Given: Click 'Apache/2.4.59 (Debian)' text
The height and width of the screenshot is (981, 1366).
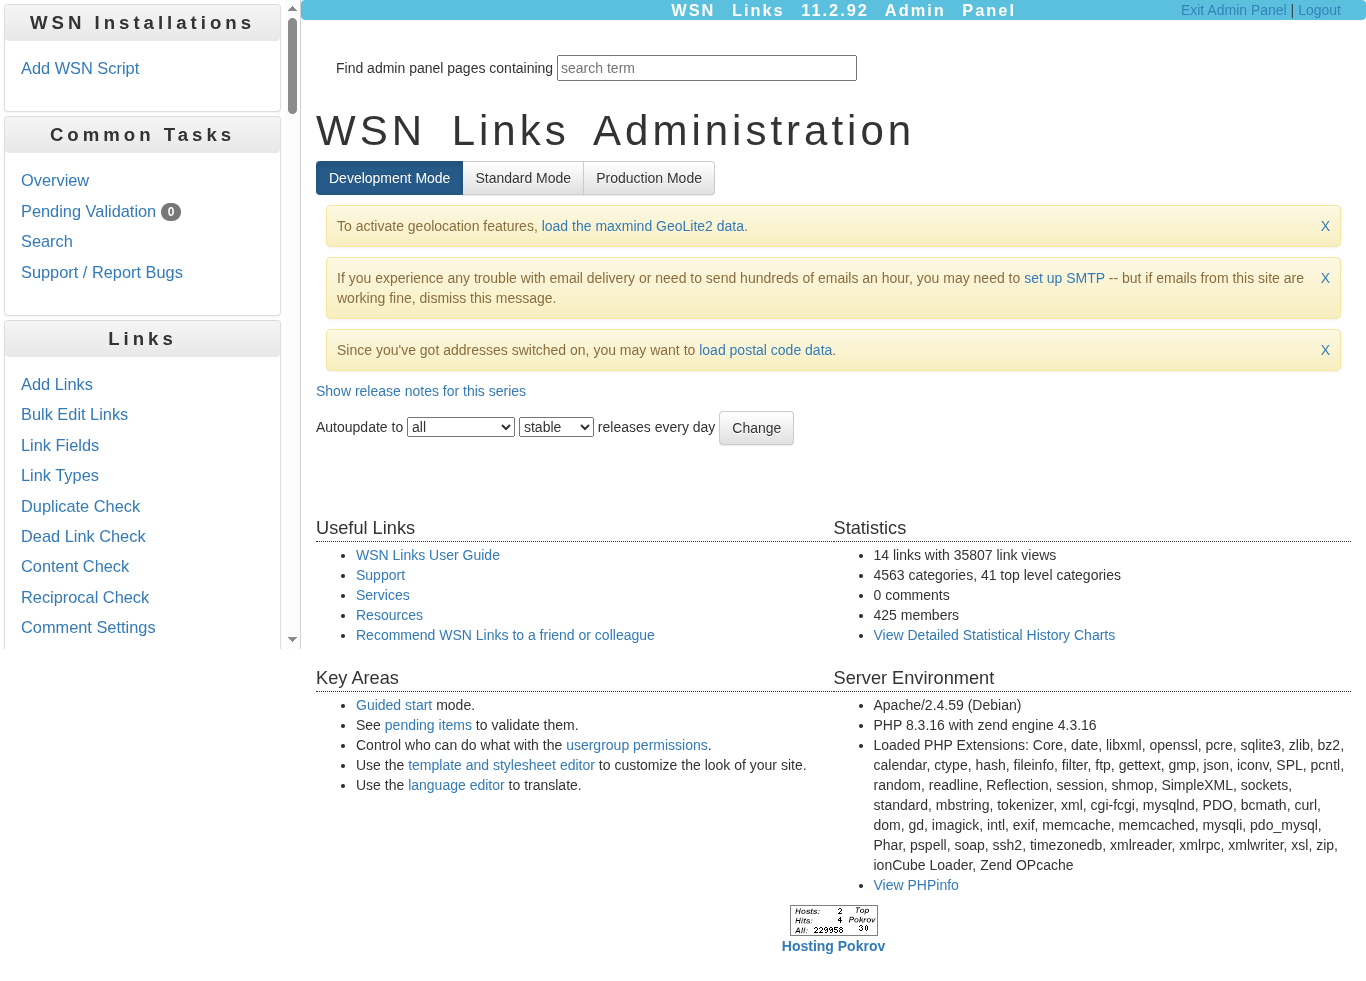Looking at the screenshot, I should pyautogui.click(x=947, y=705).
